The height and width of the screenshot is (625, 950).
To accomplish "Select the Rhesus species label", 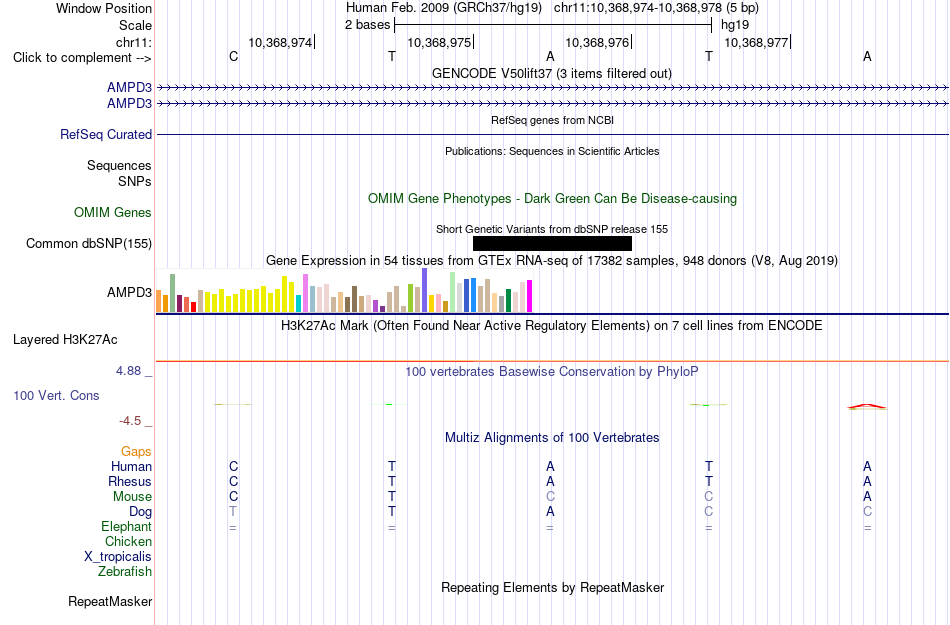I will coord(130,481).
